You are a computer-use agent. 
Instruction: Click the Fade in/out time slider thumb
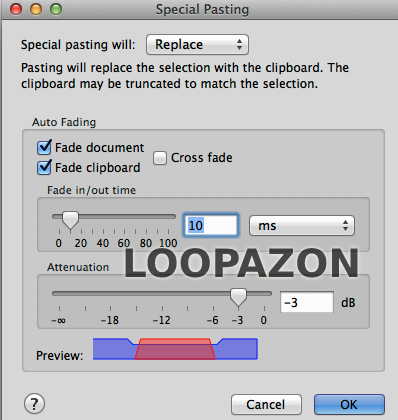tap(70, 220)
